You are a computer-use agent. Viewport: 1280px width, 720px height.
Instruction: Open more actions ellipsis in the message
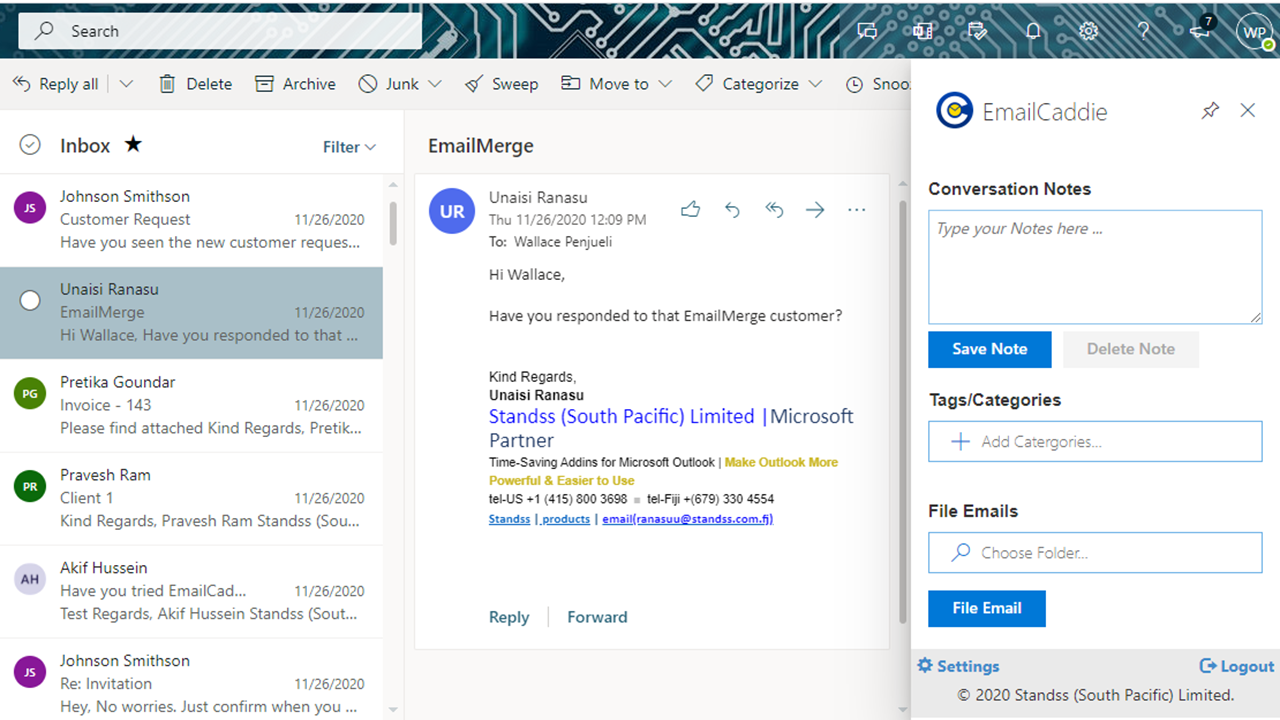click(857, 210)
